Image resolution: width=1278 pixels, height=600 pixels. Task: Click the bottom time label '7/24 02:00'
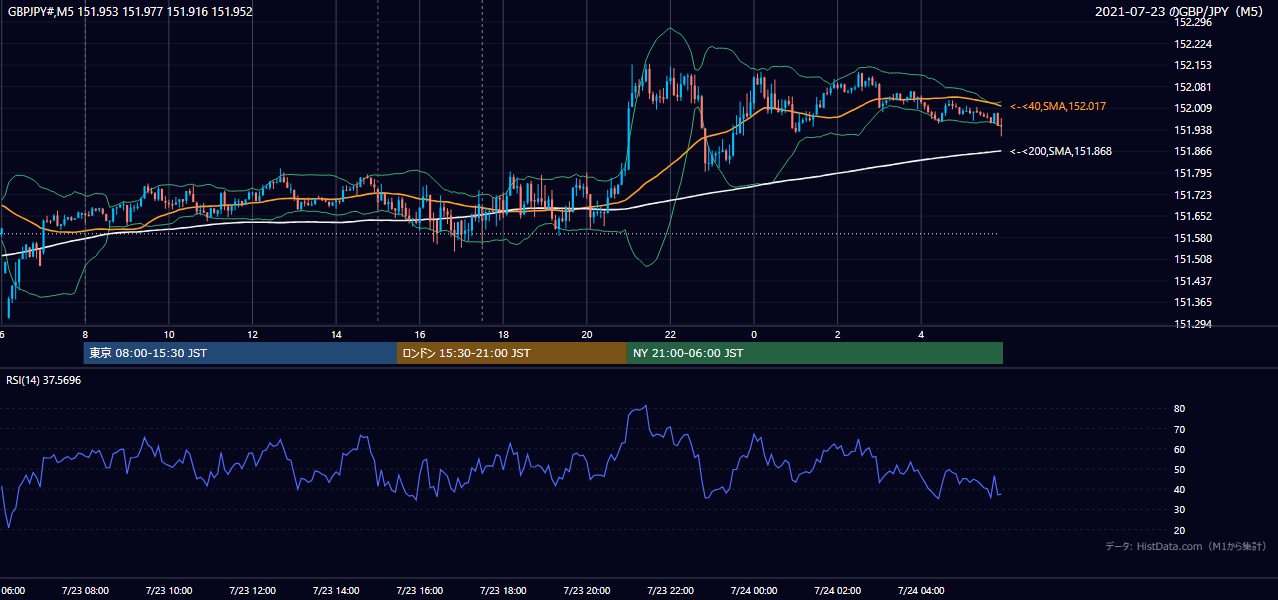point(837,591)
